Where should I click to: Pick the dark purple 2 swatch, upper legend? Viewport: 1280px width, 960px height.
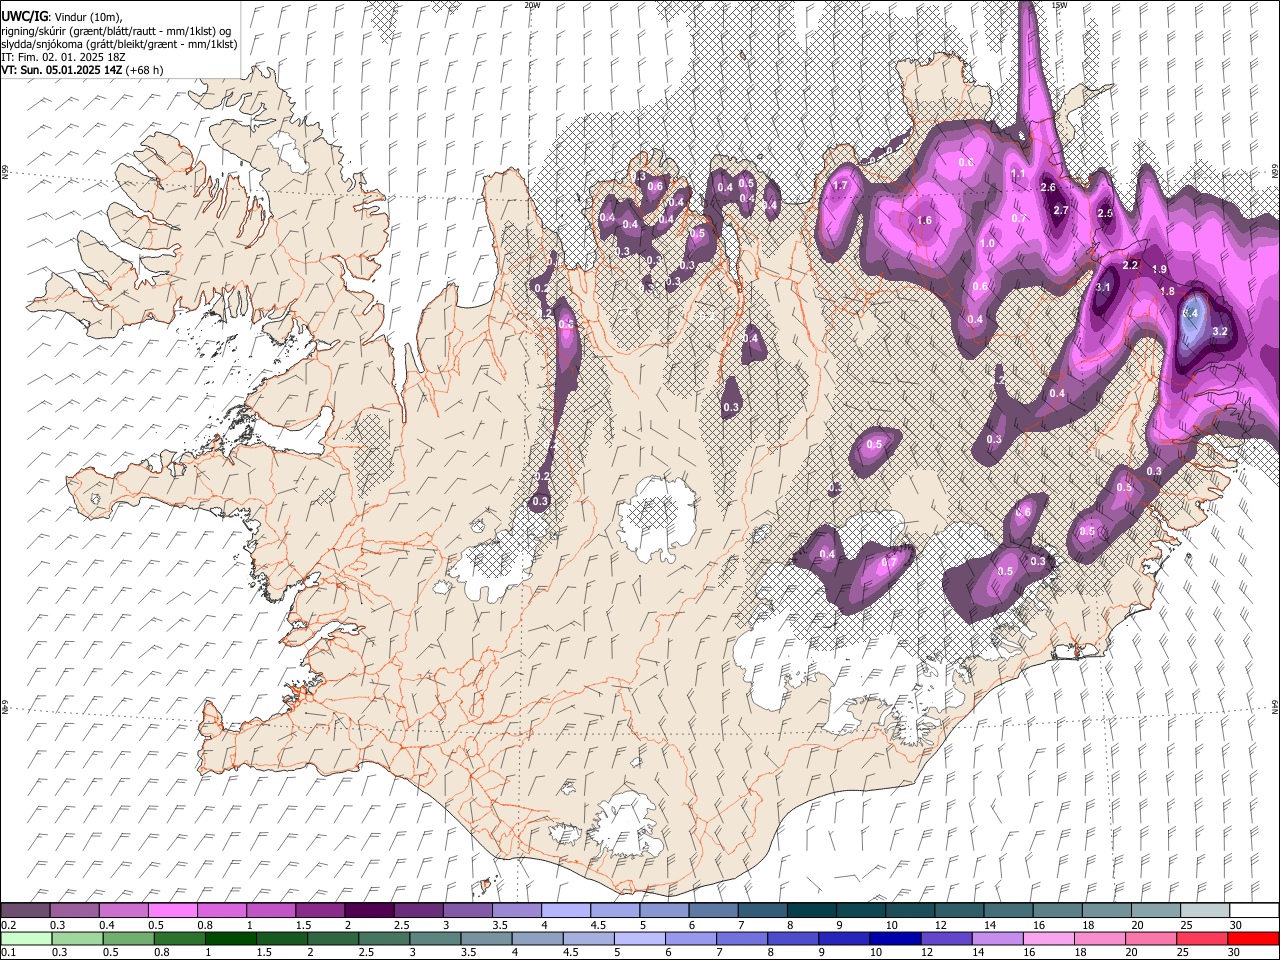tap(368, 911)
